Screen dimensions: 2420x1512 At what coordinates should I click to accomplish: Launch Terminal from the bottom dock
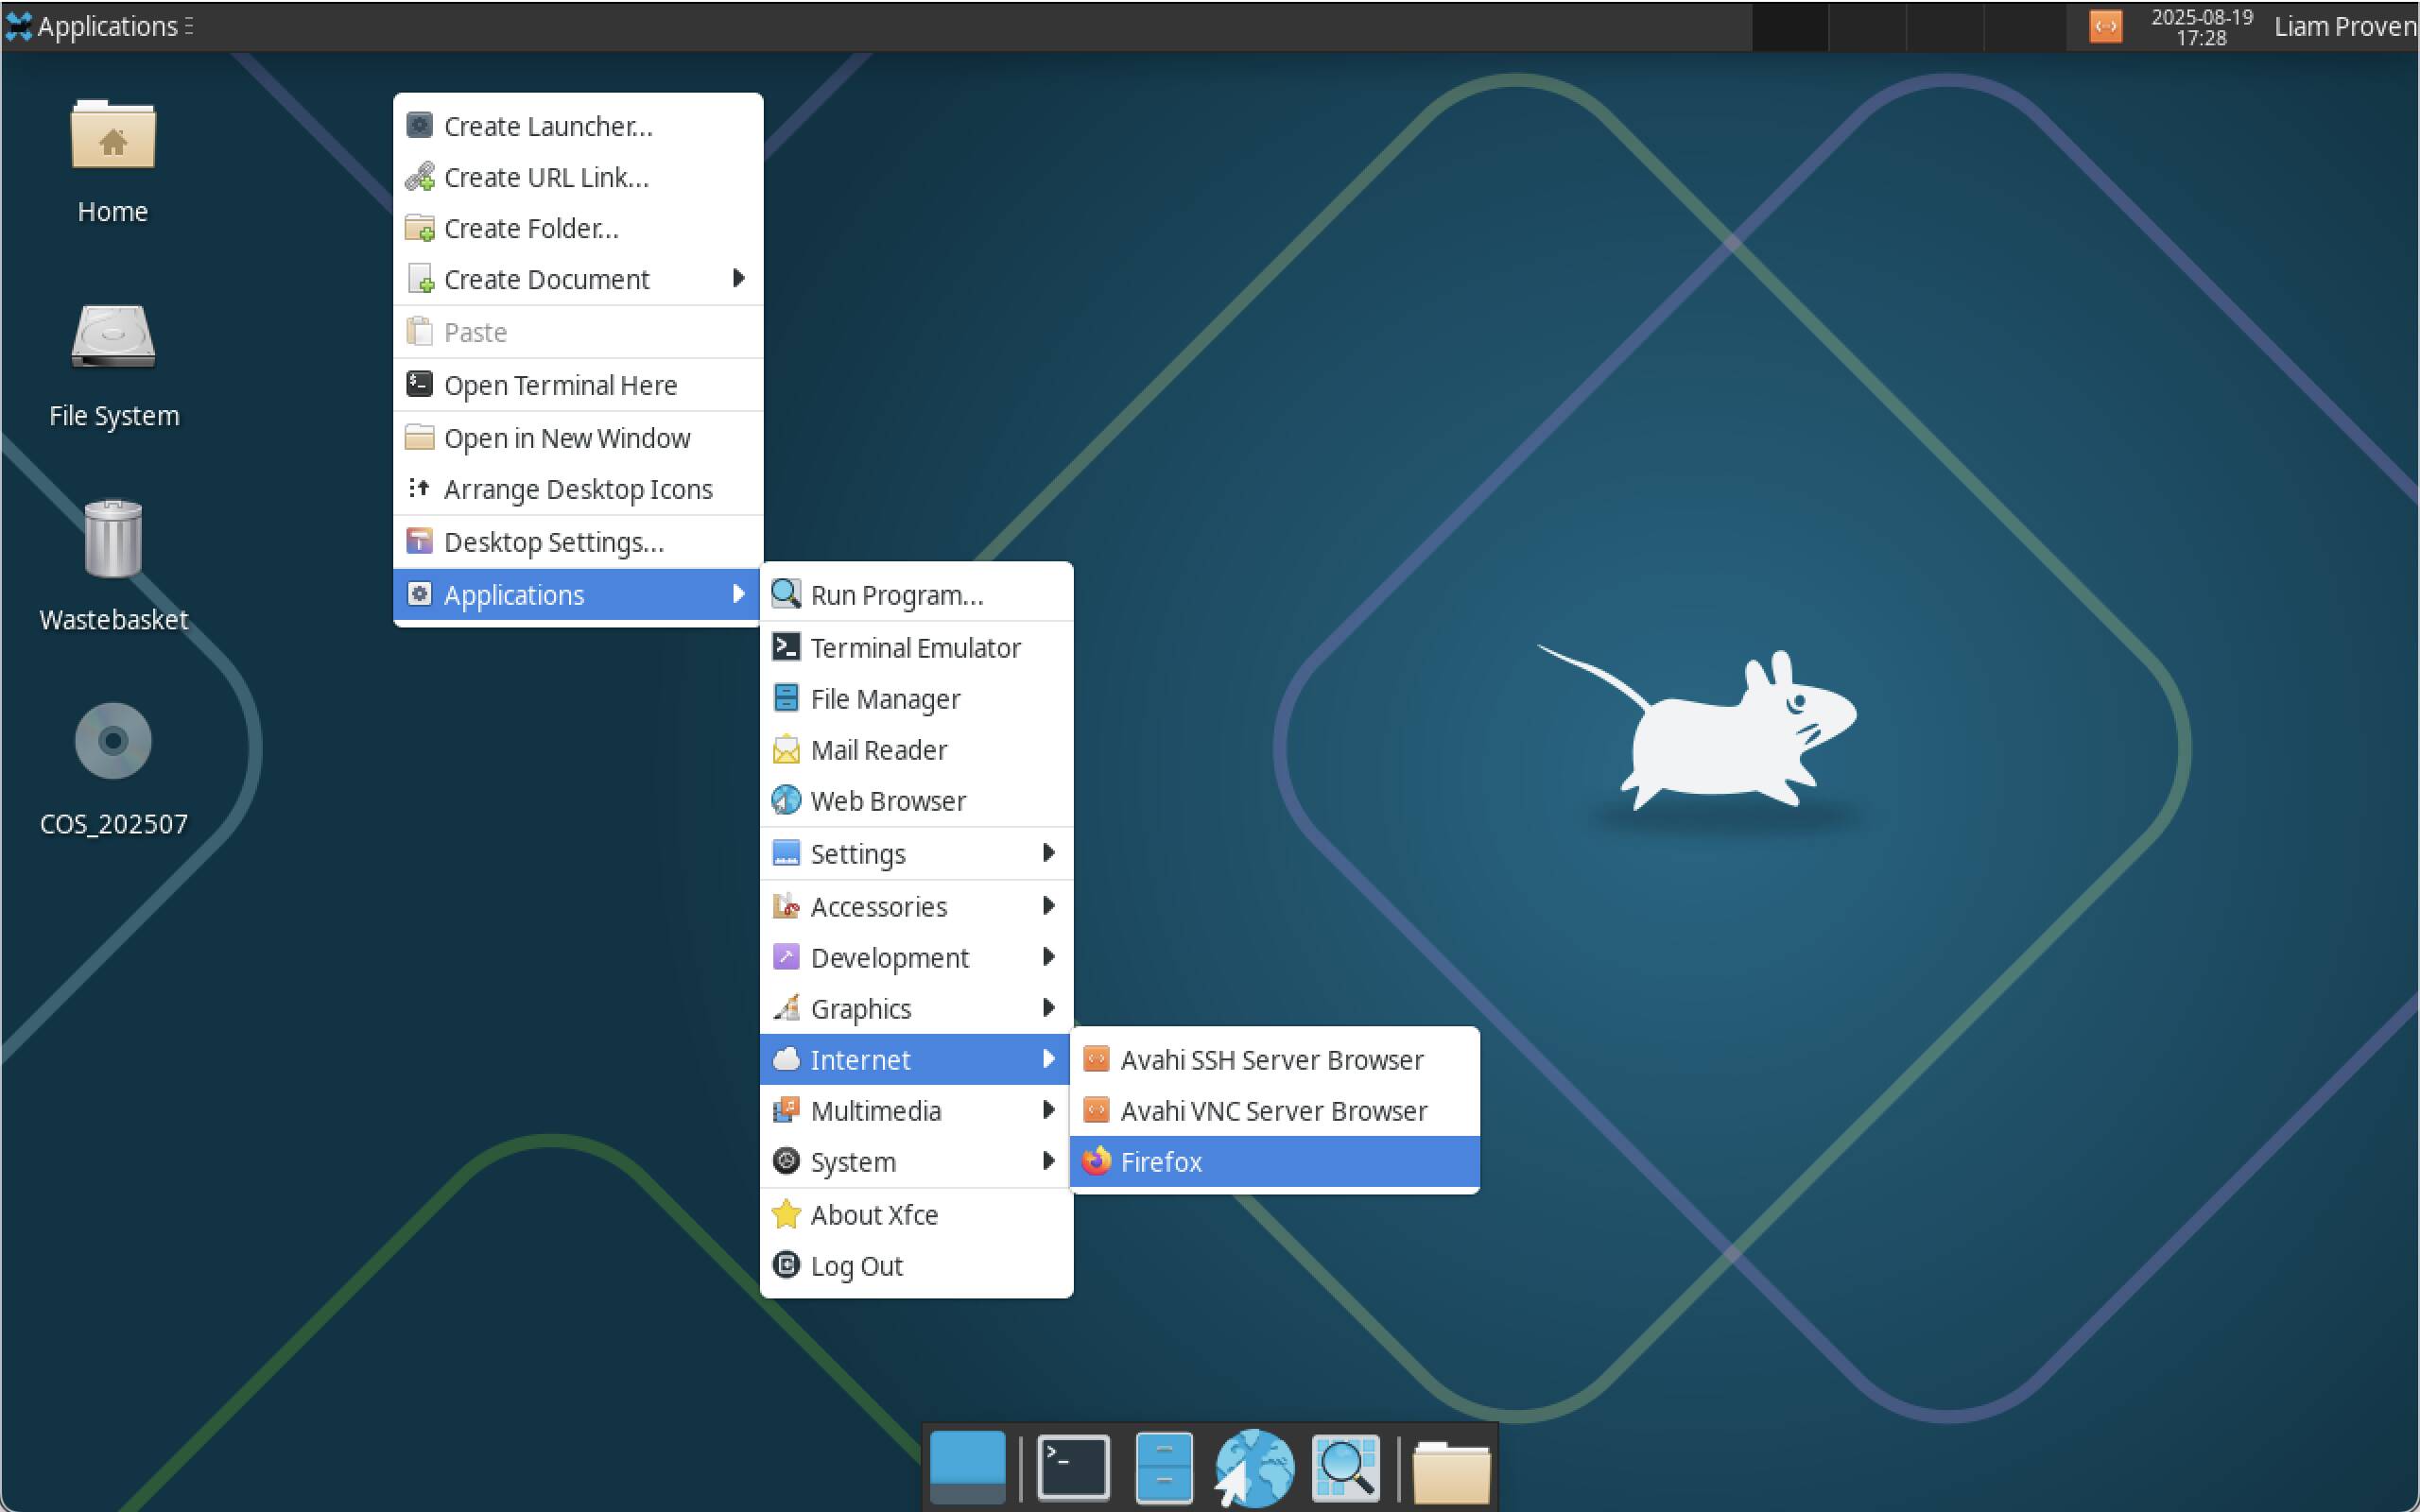pos(1073,1467)
